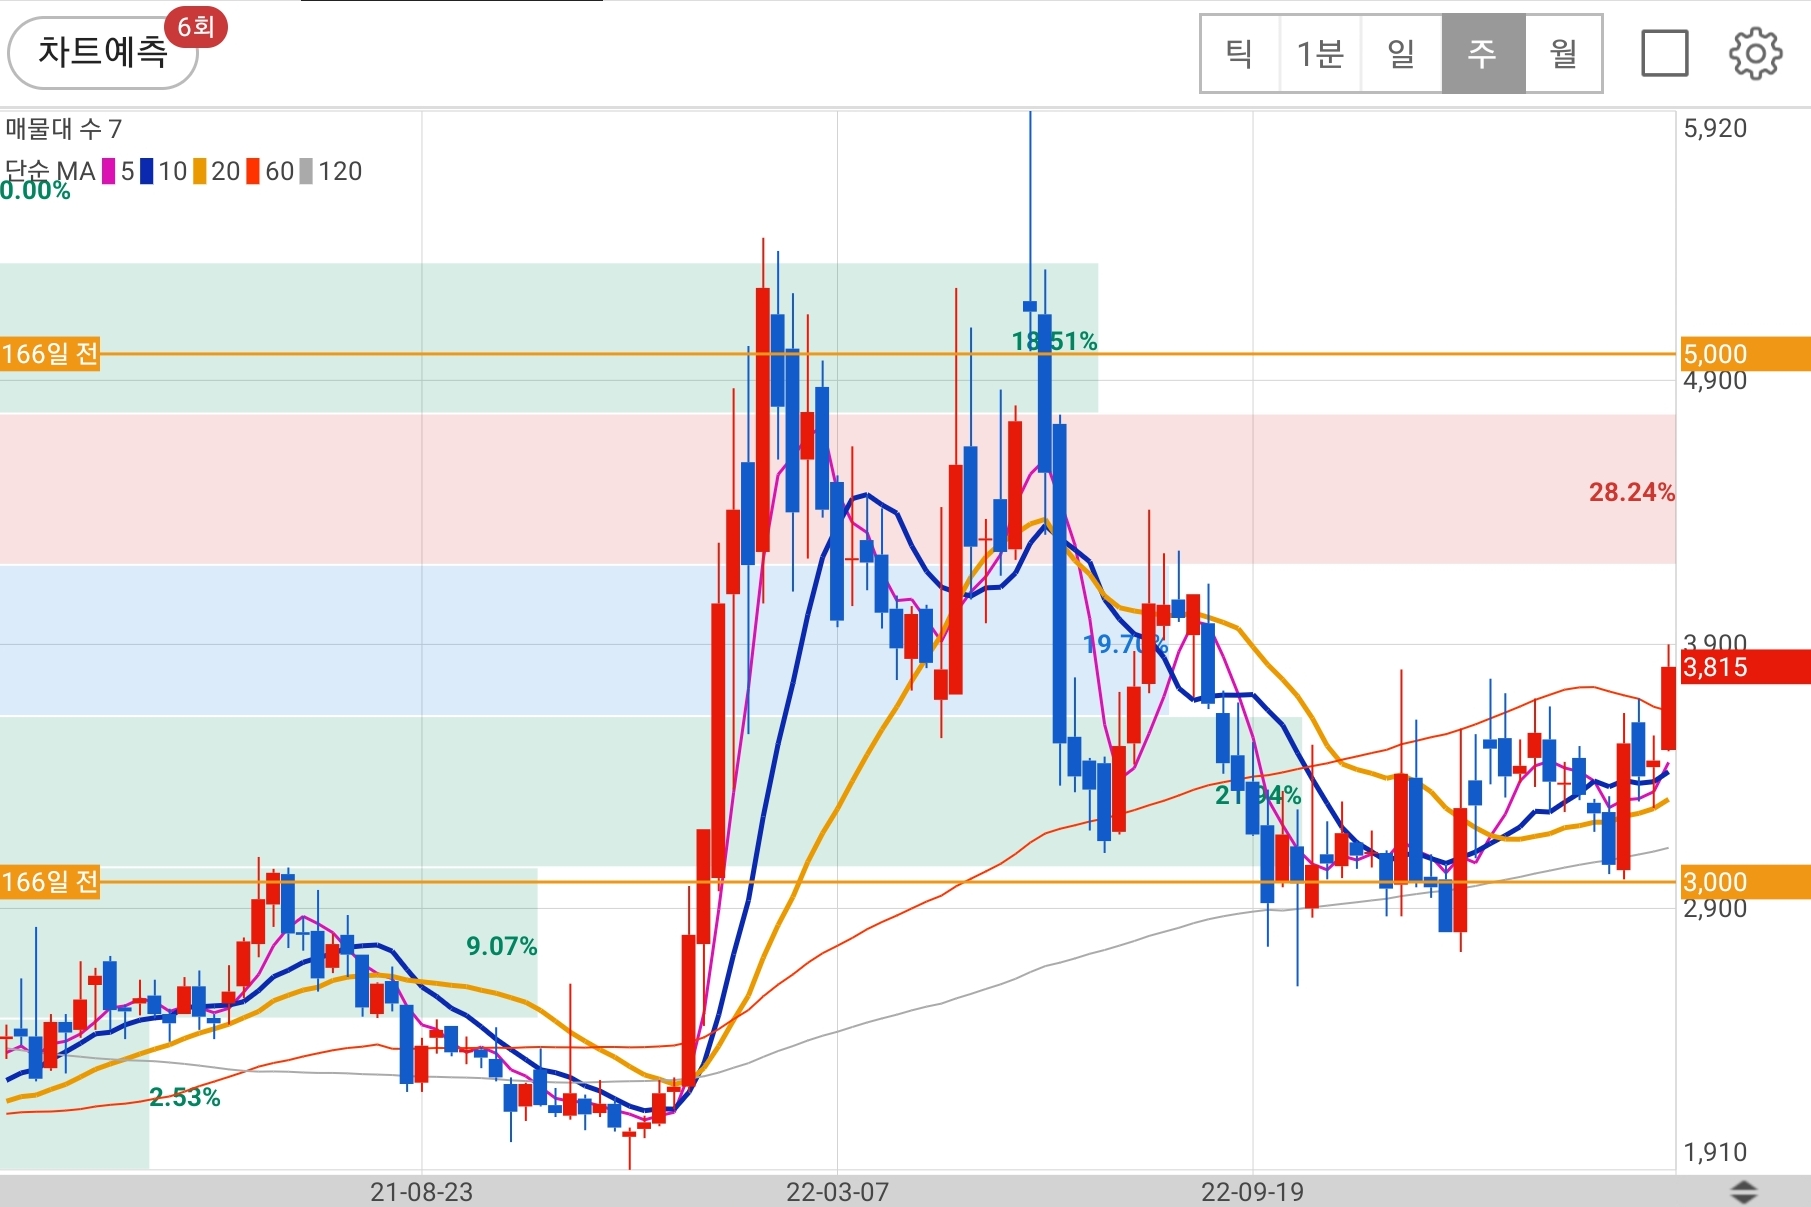This screenshot has height=1207, width=1811.
Task: Click the 0.00% green percentage label
Action: pyautogui.click(x=36, y=192)
